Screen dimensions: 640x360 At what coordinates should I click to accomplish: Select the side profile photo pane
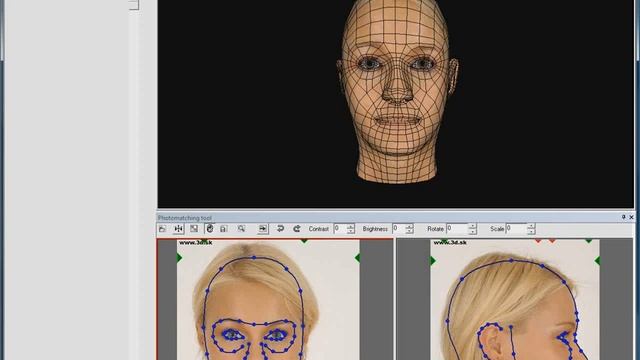(515, 300)
